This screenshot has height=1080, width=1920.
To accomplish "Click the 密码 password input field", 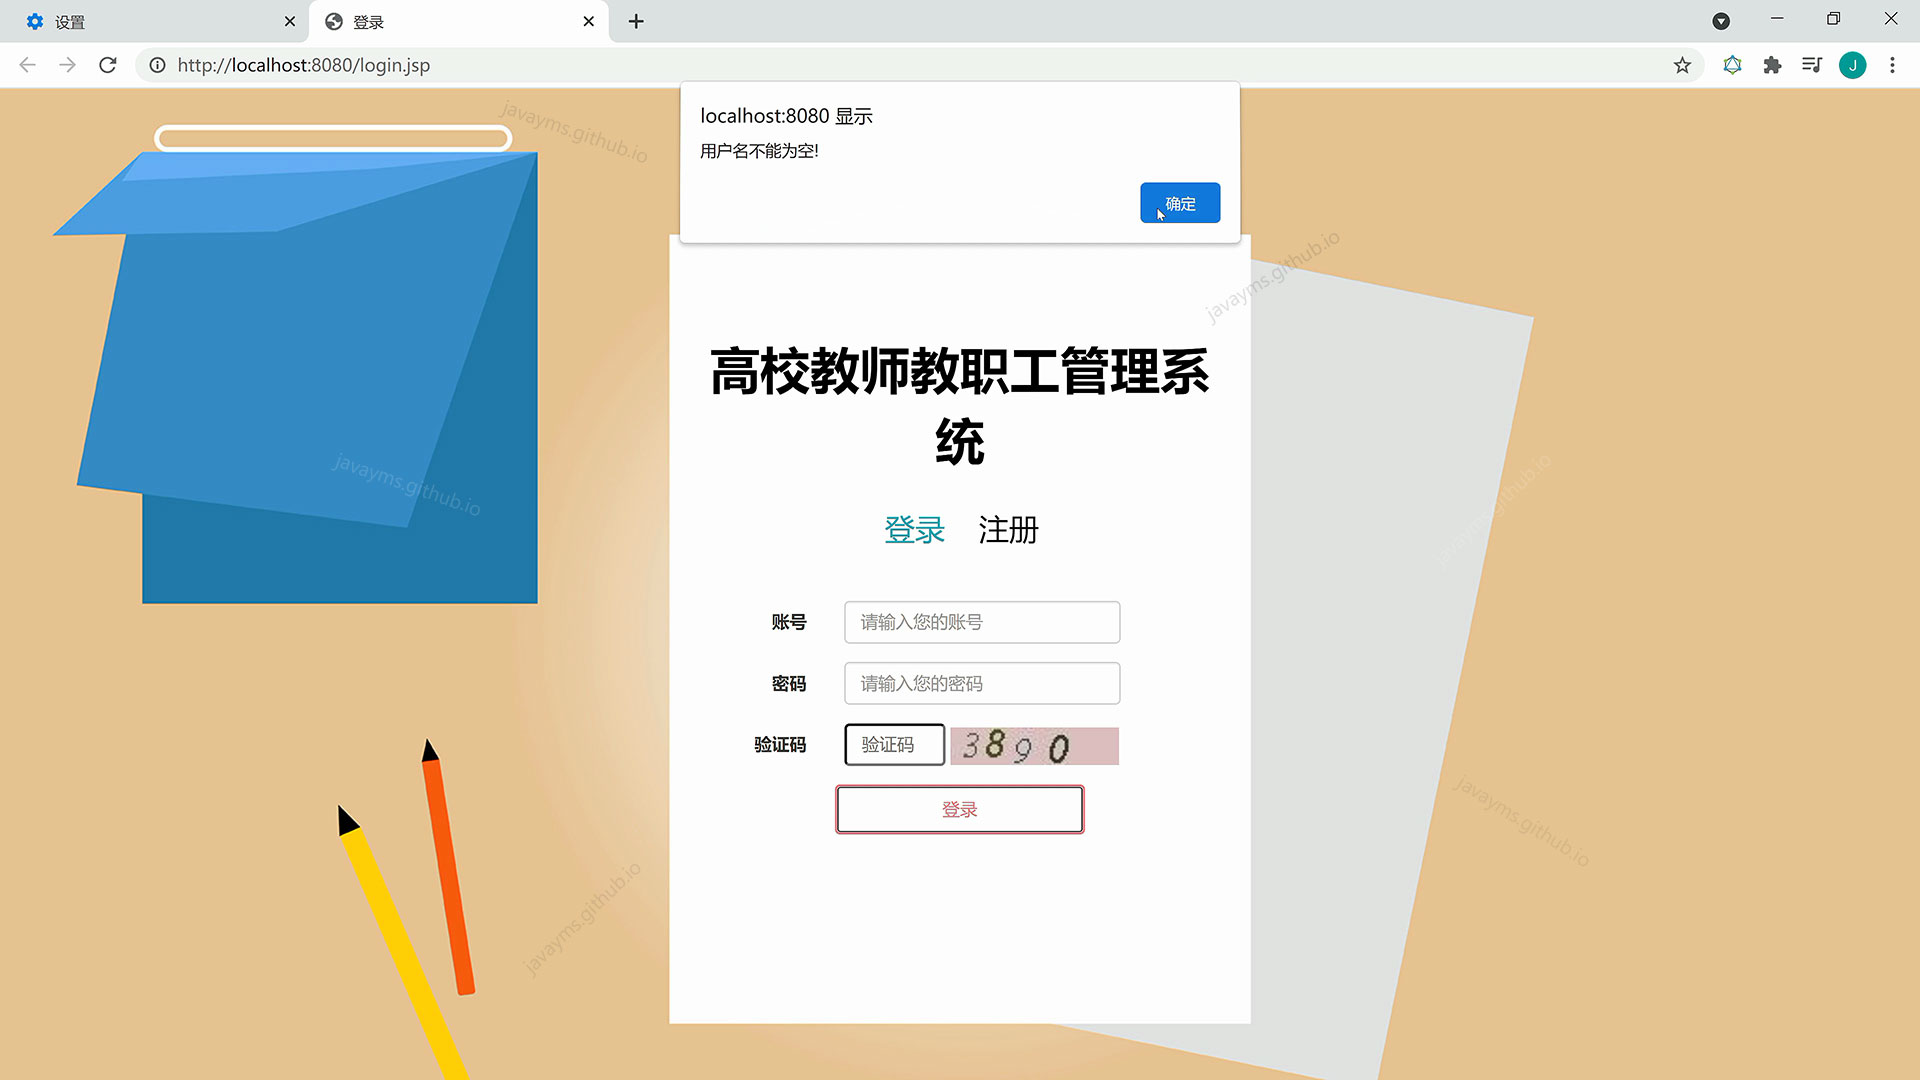I will pyautogui.click(x=981, y=683).
